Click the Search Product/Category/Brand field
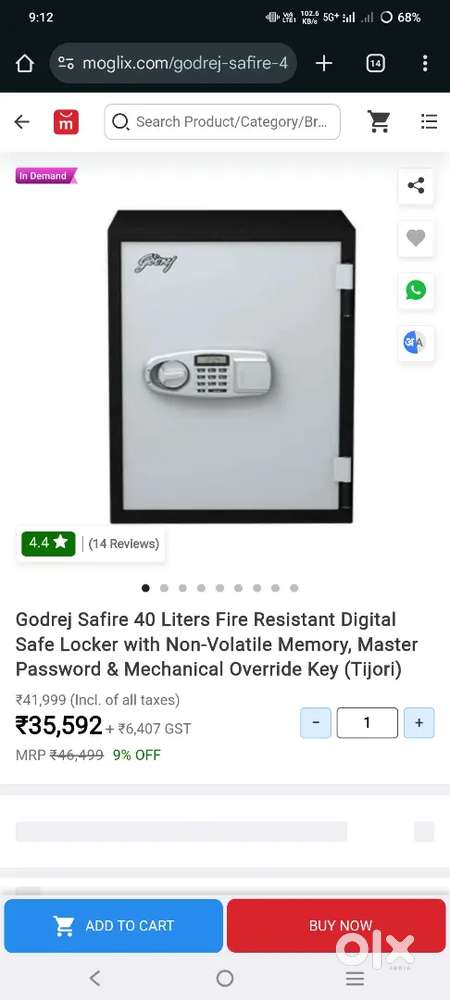Screen dimensions: 450x1000 222,122
